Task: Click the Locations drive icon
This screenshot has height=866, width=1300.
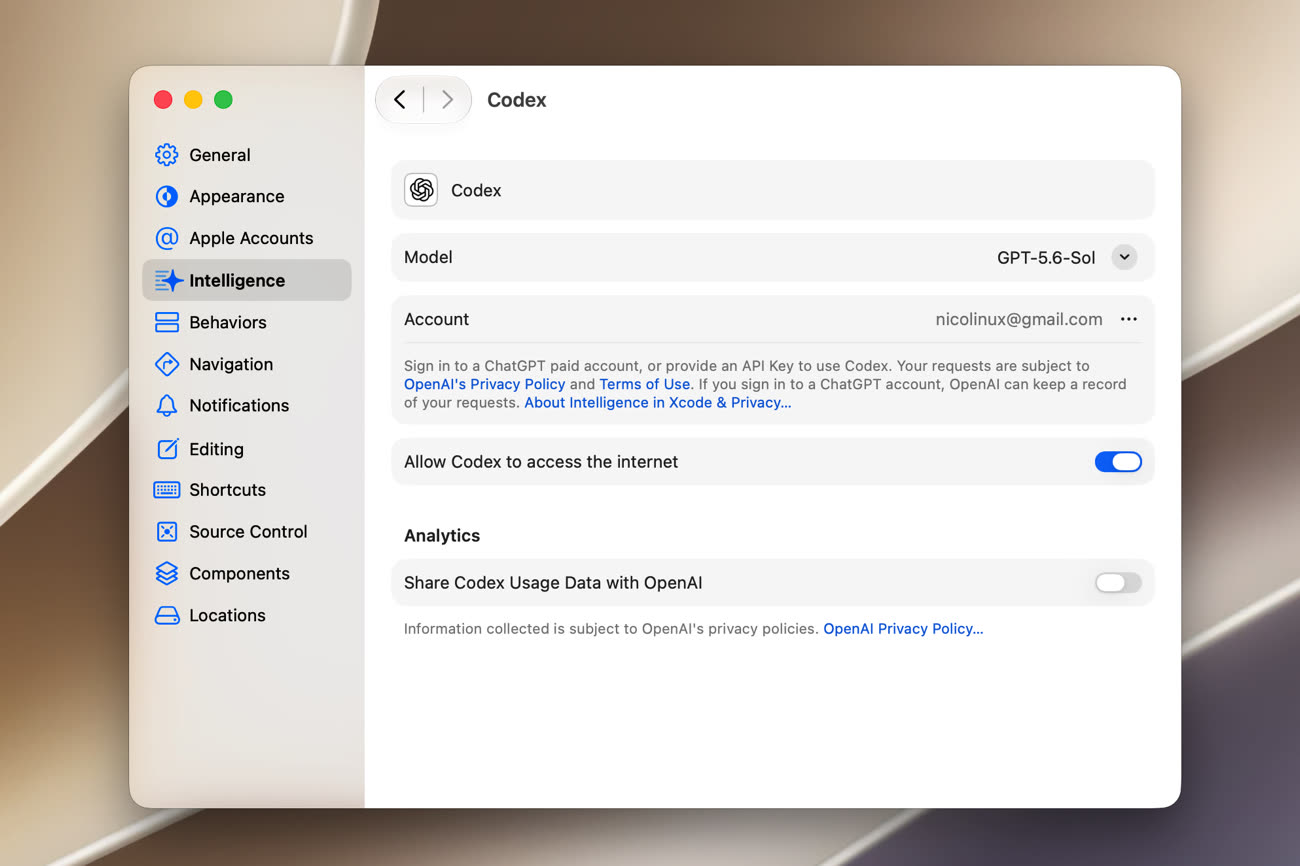Action: click(x=167, y=615)
